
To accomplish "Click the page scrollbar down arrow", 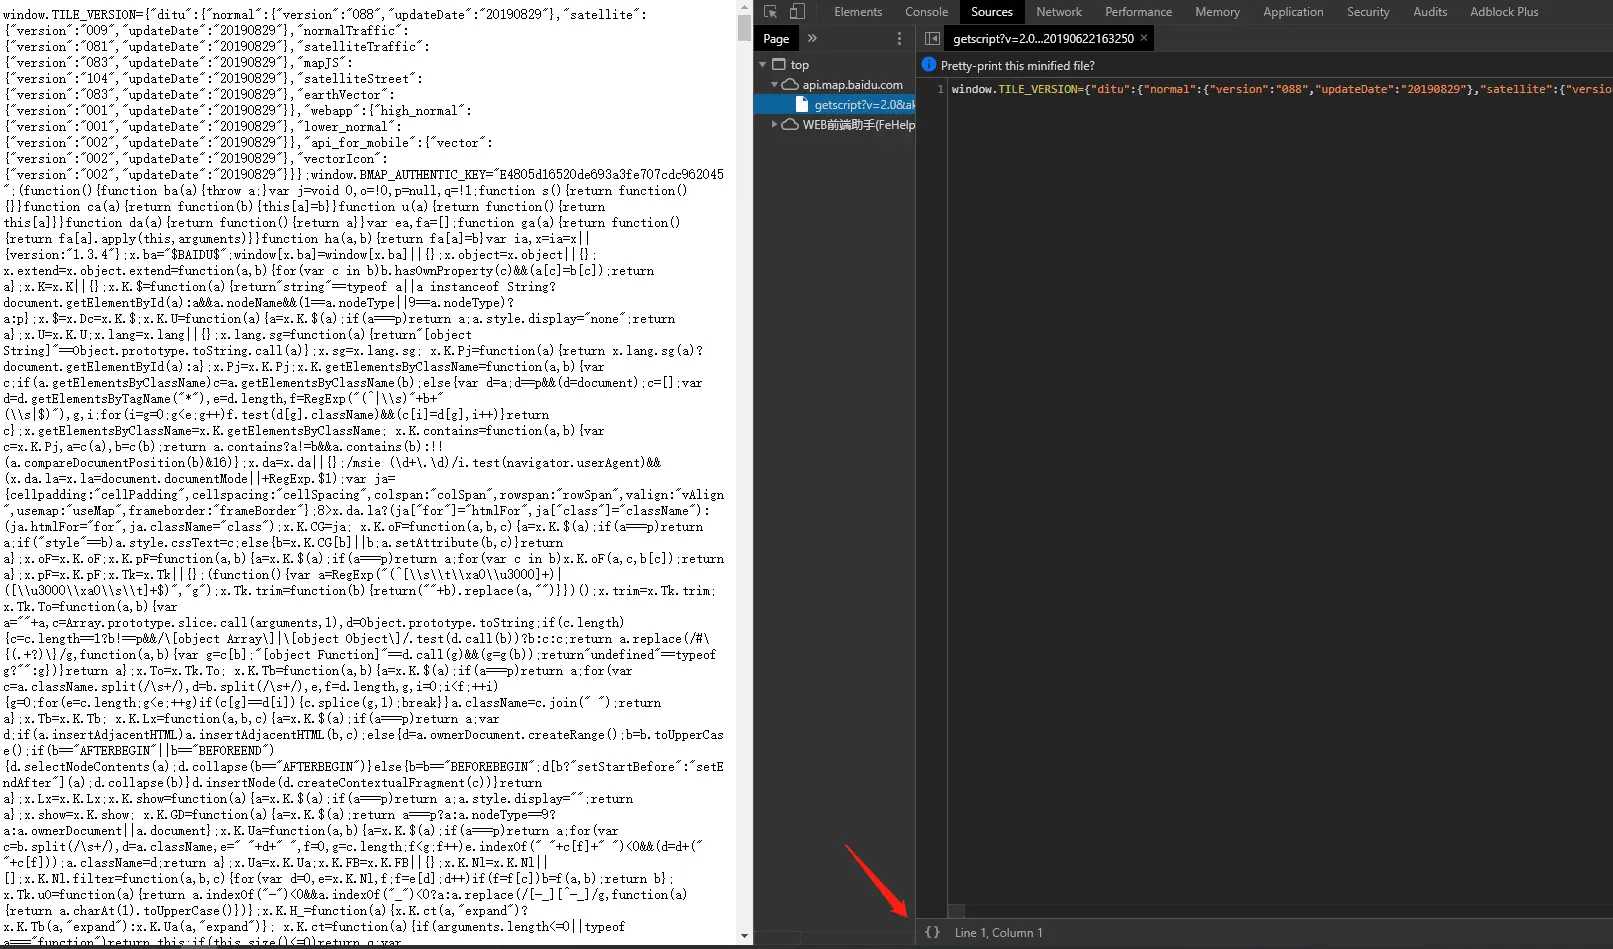I will pyautogui.click(x=745, y=936).
